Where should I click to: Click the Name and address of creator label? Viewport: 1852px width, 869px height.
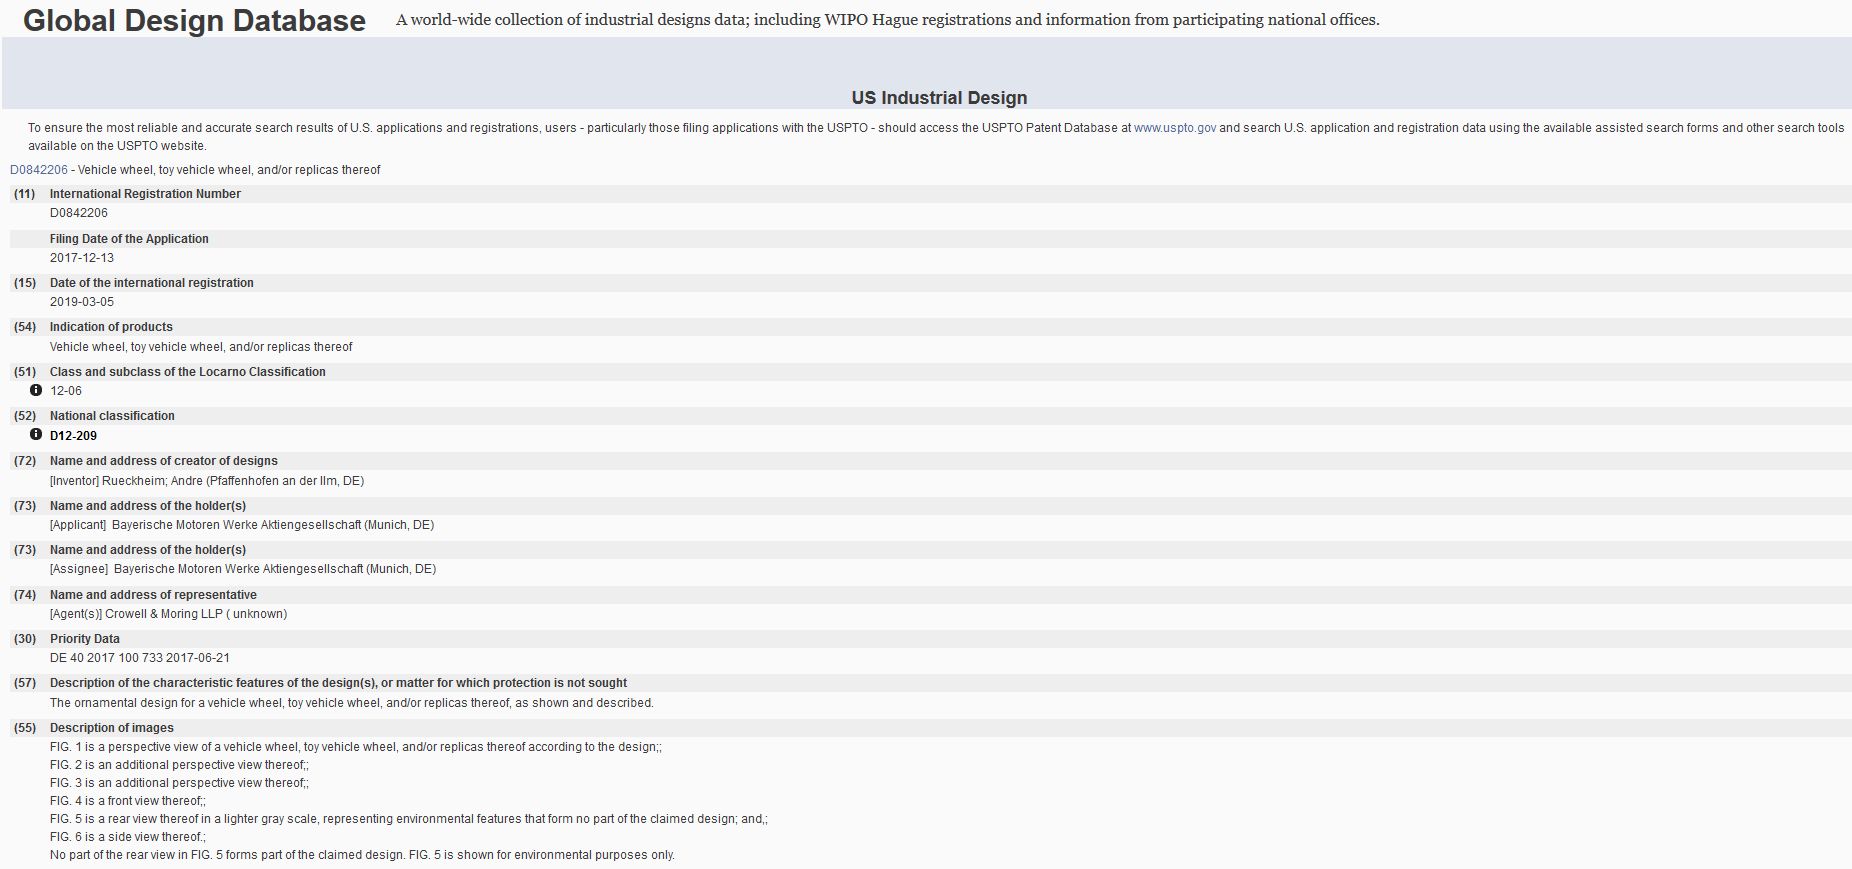point(164,461)
